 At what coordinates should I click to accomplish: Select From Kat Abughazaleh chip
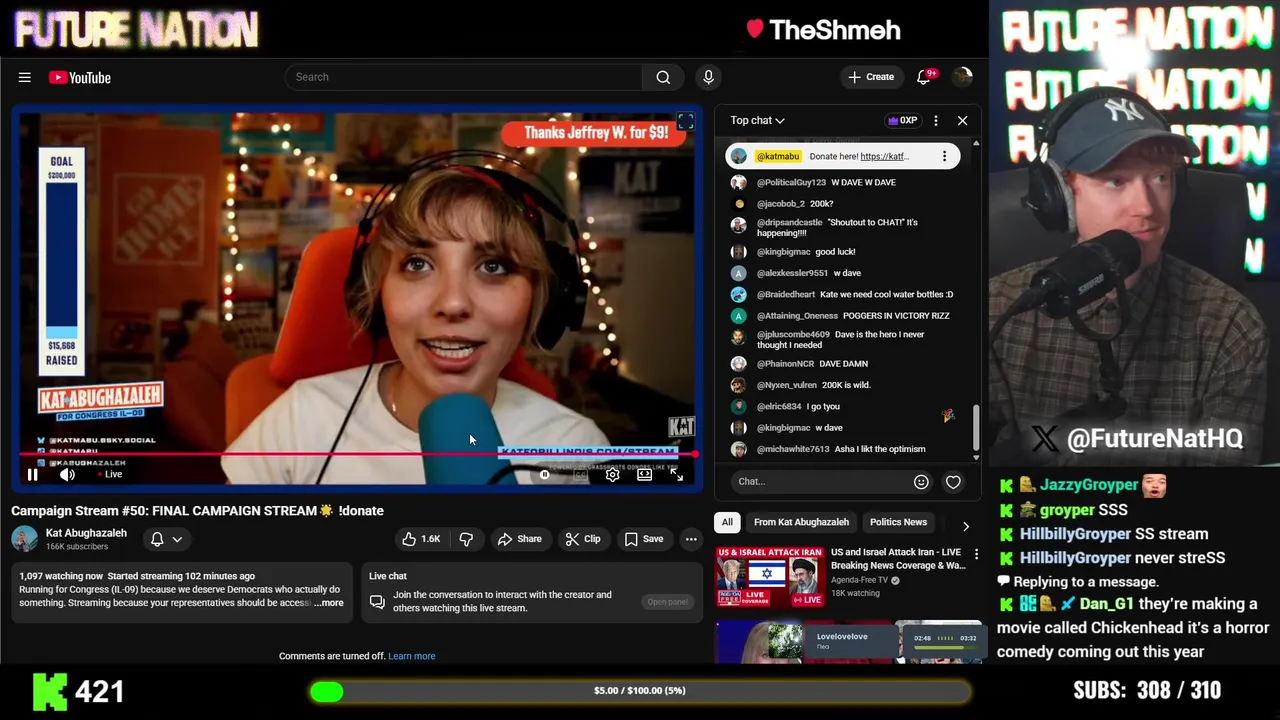click(801, 522)
